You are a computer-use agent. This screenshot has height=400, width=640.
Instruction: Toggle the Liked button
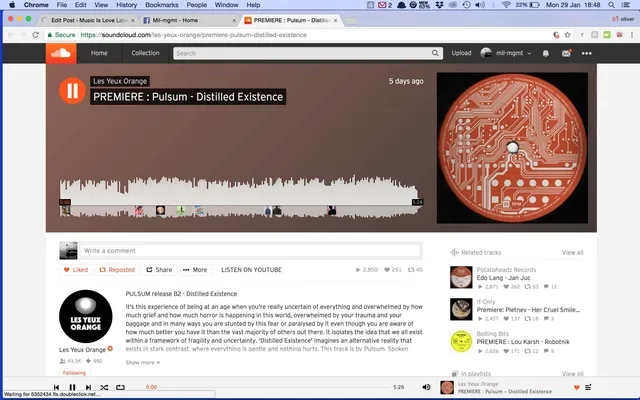(76, 270)
